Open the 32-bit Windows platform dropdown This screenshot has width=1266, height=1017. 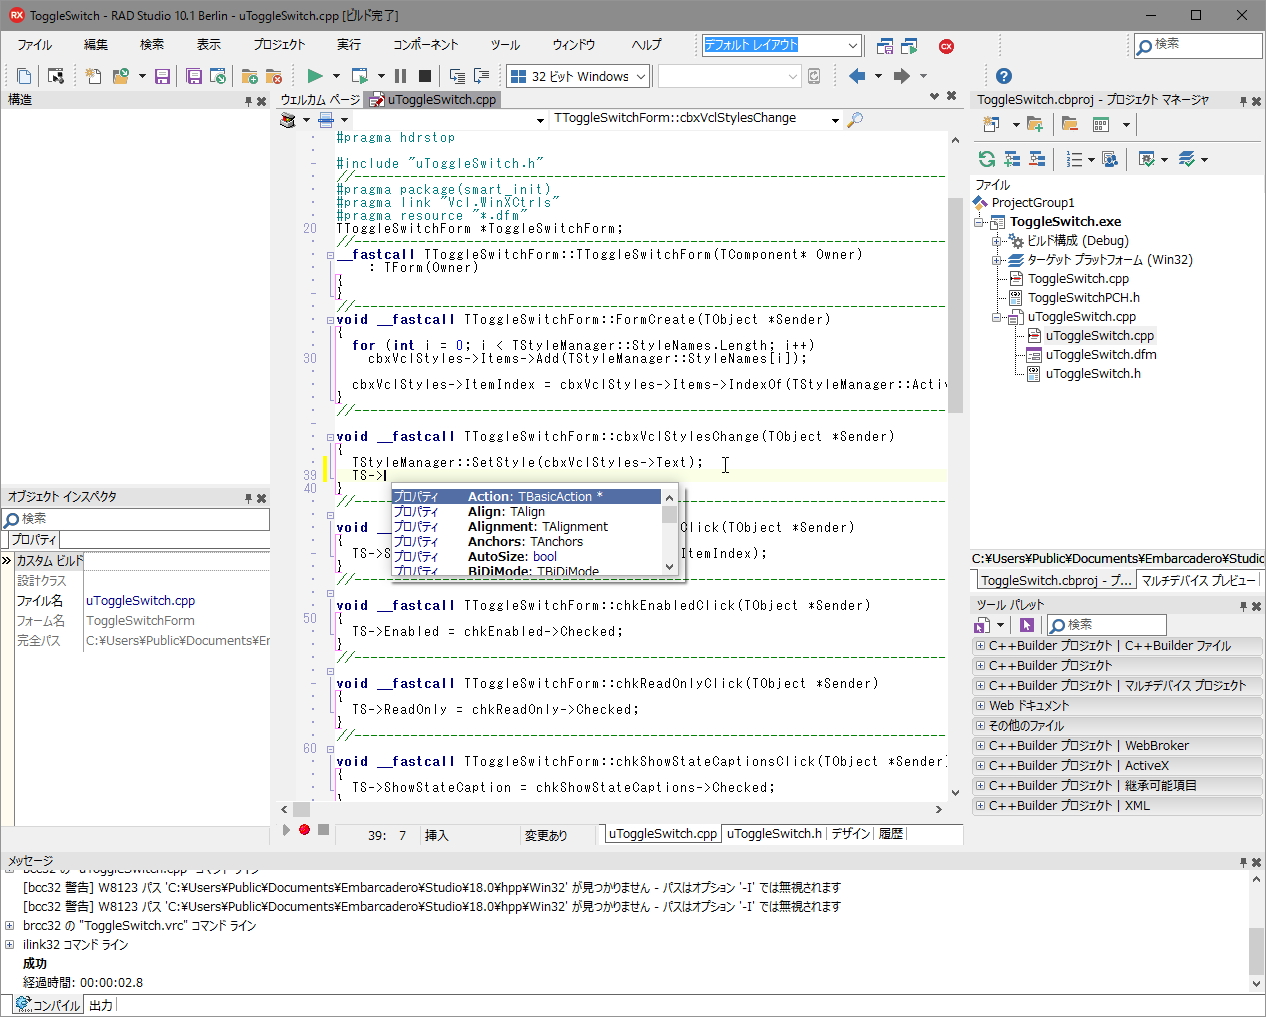(640, 76)
